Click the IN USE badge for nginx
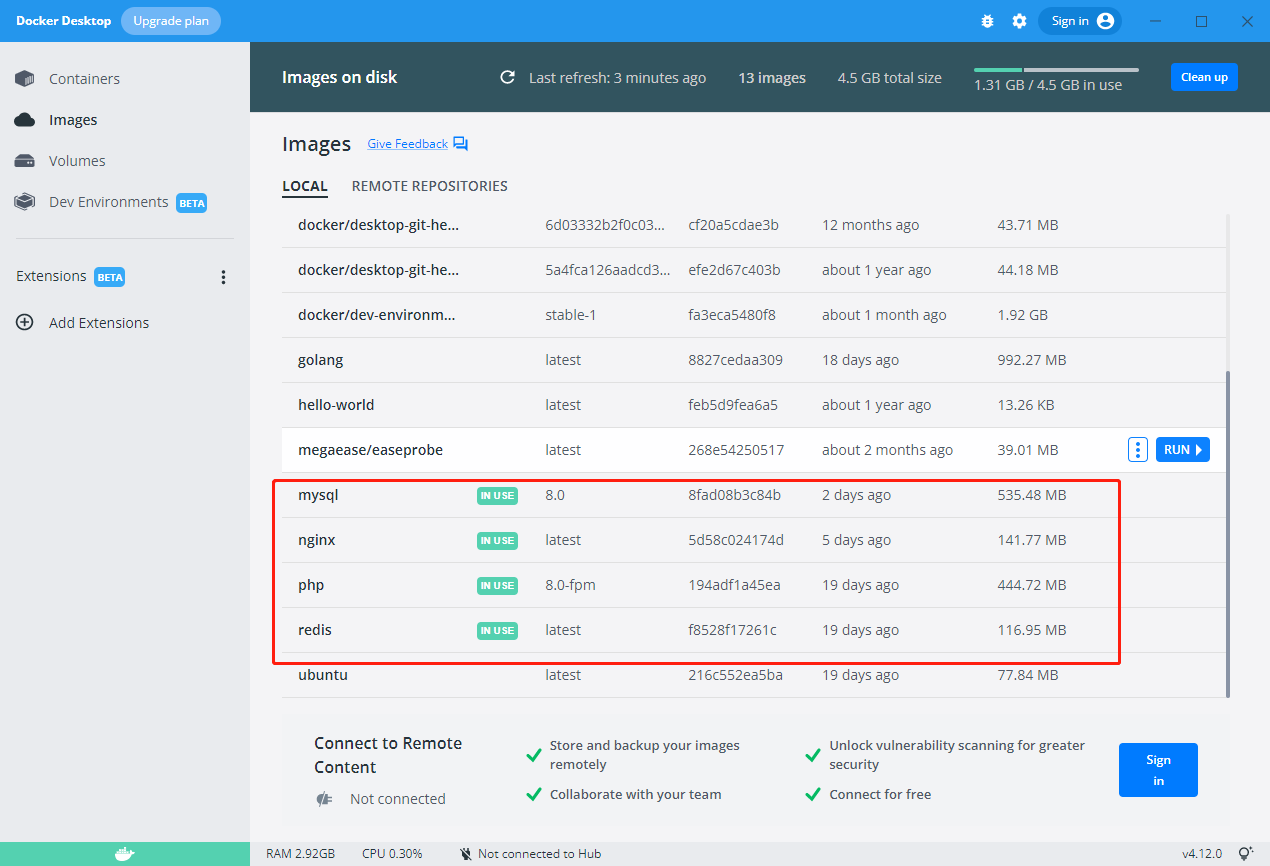 pyautogui.click(x=497, y=540)
